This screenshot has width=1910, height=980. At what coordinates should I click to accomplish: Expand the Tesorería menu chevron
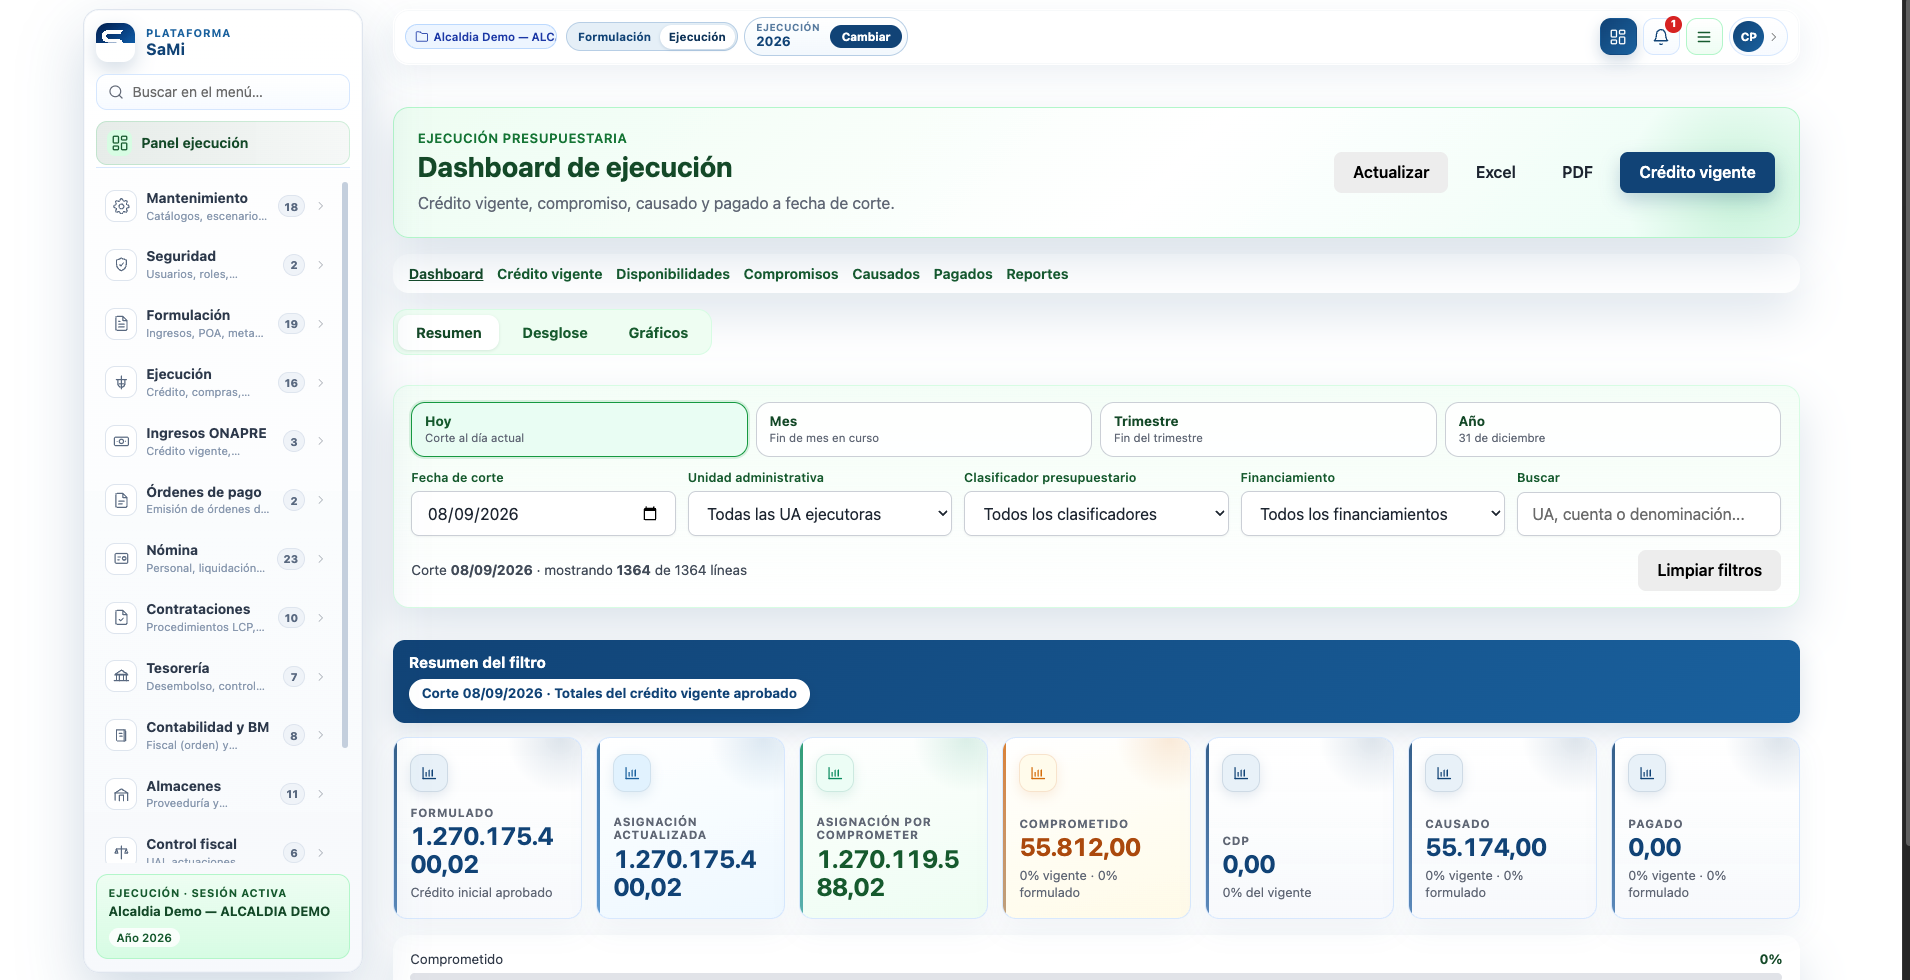point(321,677)
